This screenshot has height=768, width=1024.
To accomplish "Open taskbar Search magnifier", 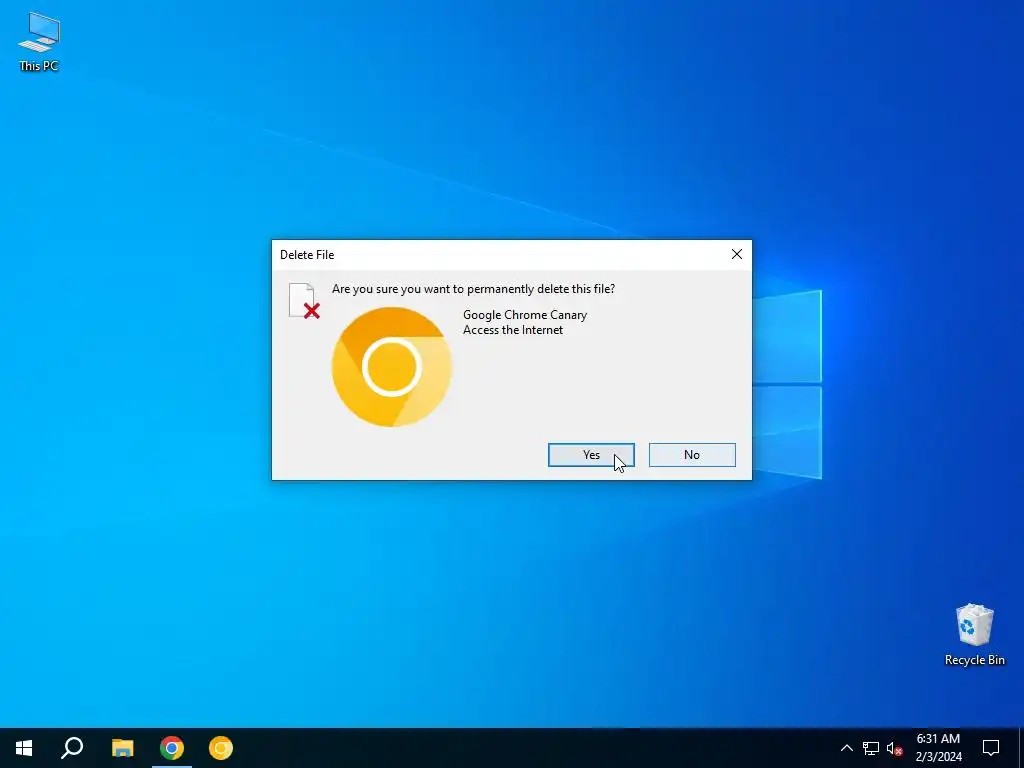I will point(72,748).
